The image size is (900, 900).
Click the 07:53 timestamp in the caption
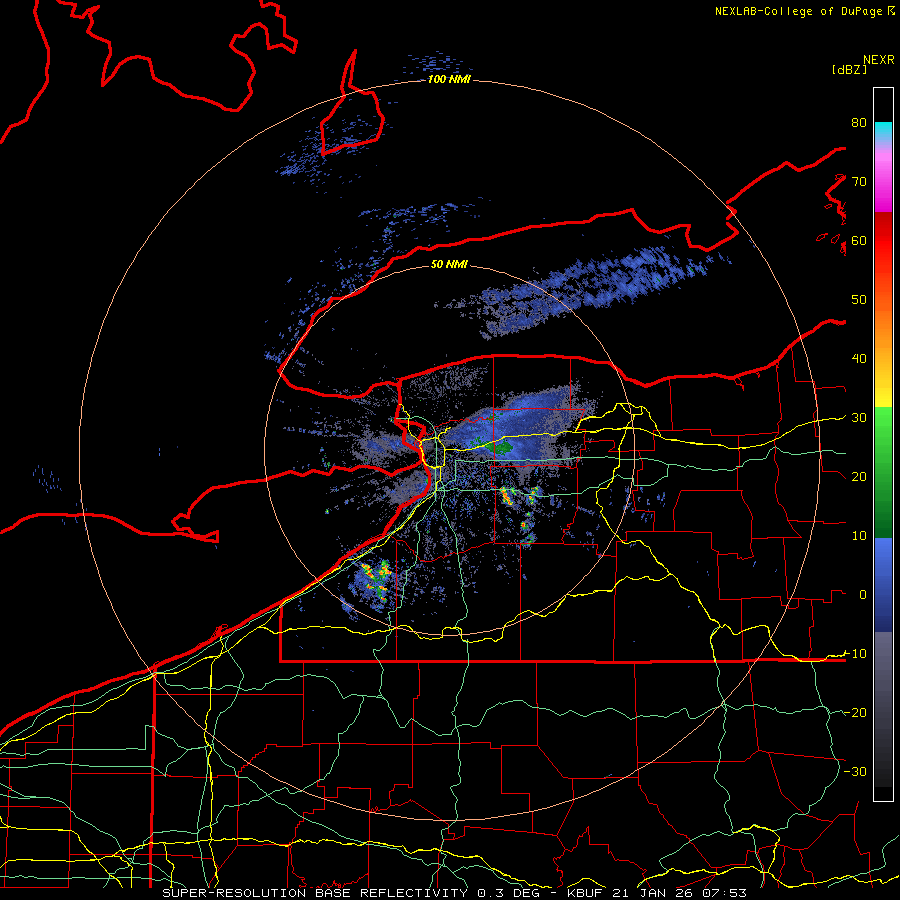[x=724, y=893]
